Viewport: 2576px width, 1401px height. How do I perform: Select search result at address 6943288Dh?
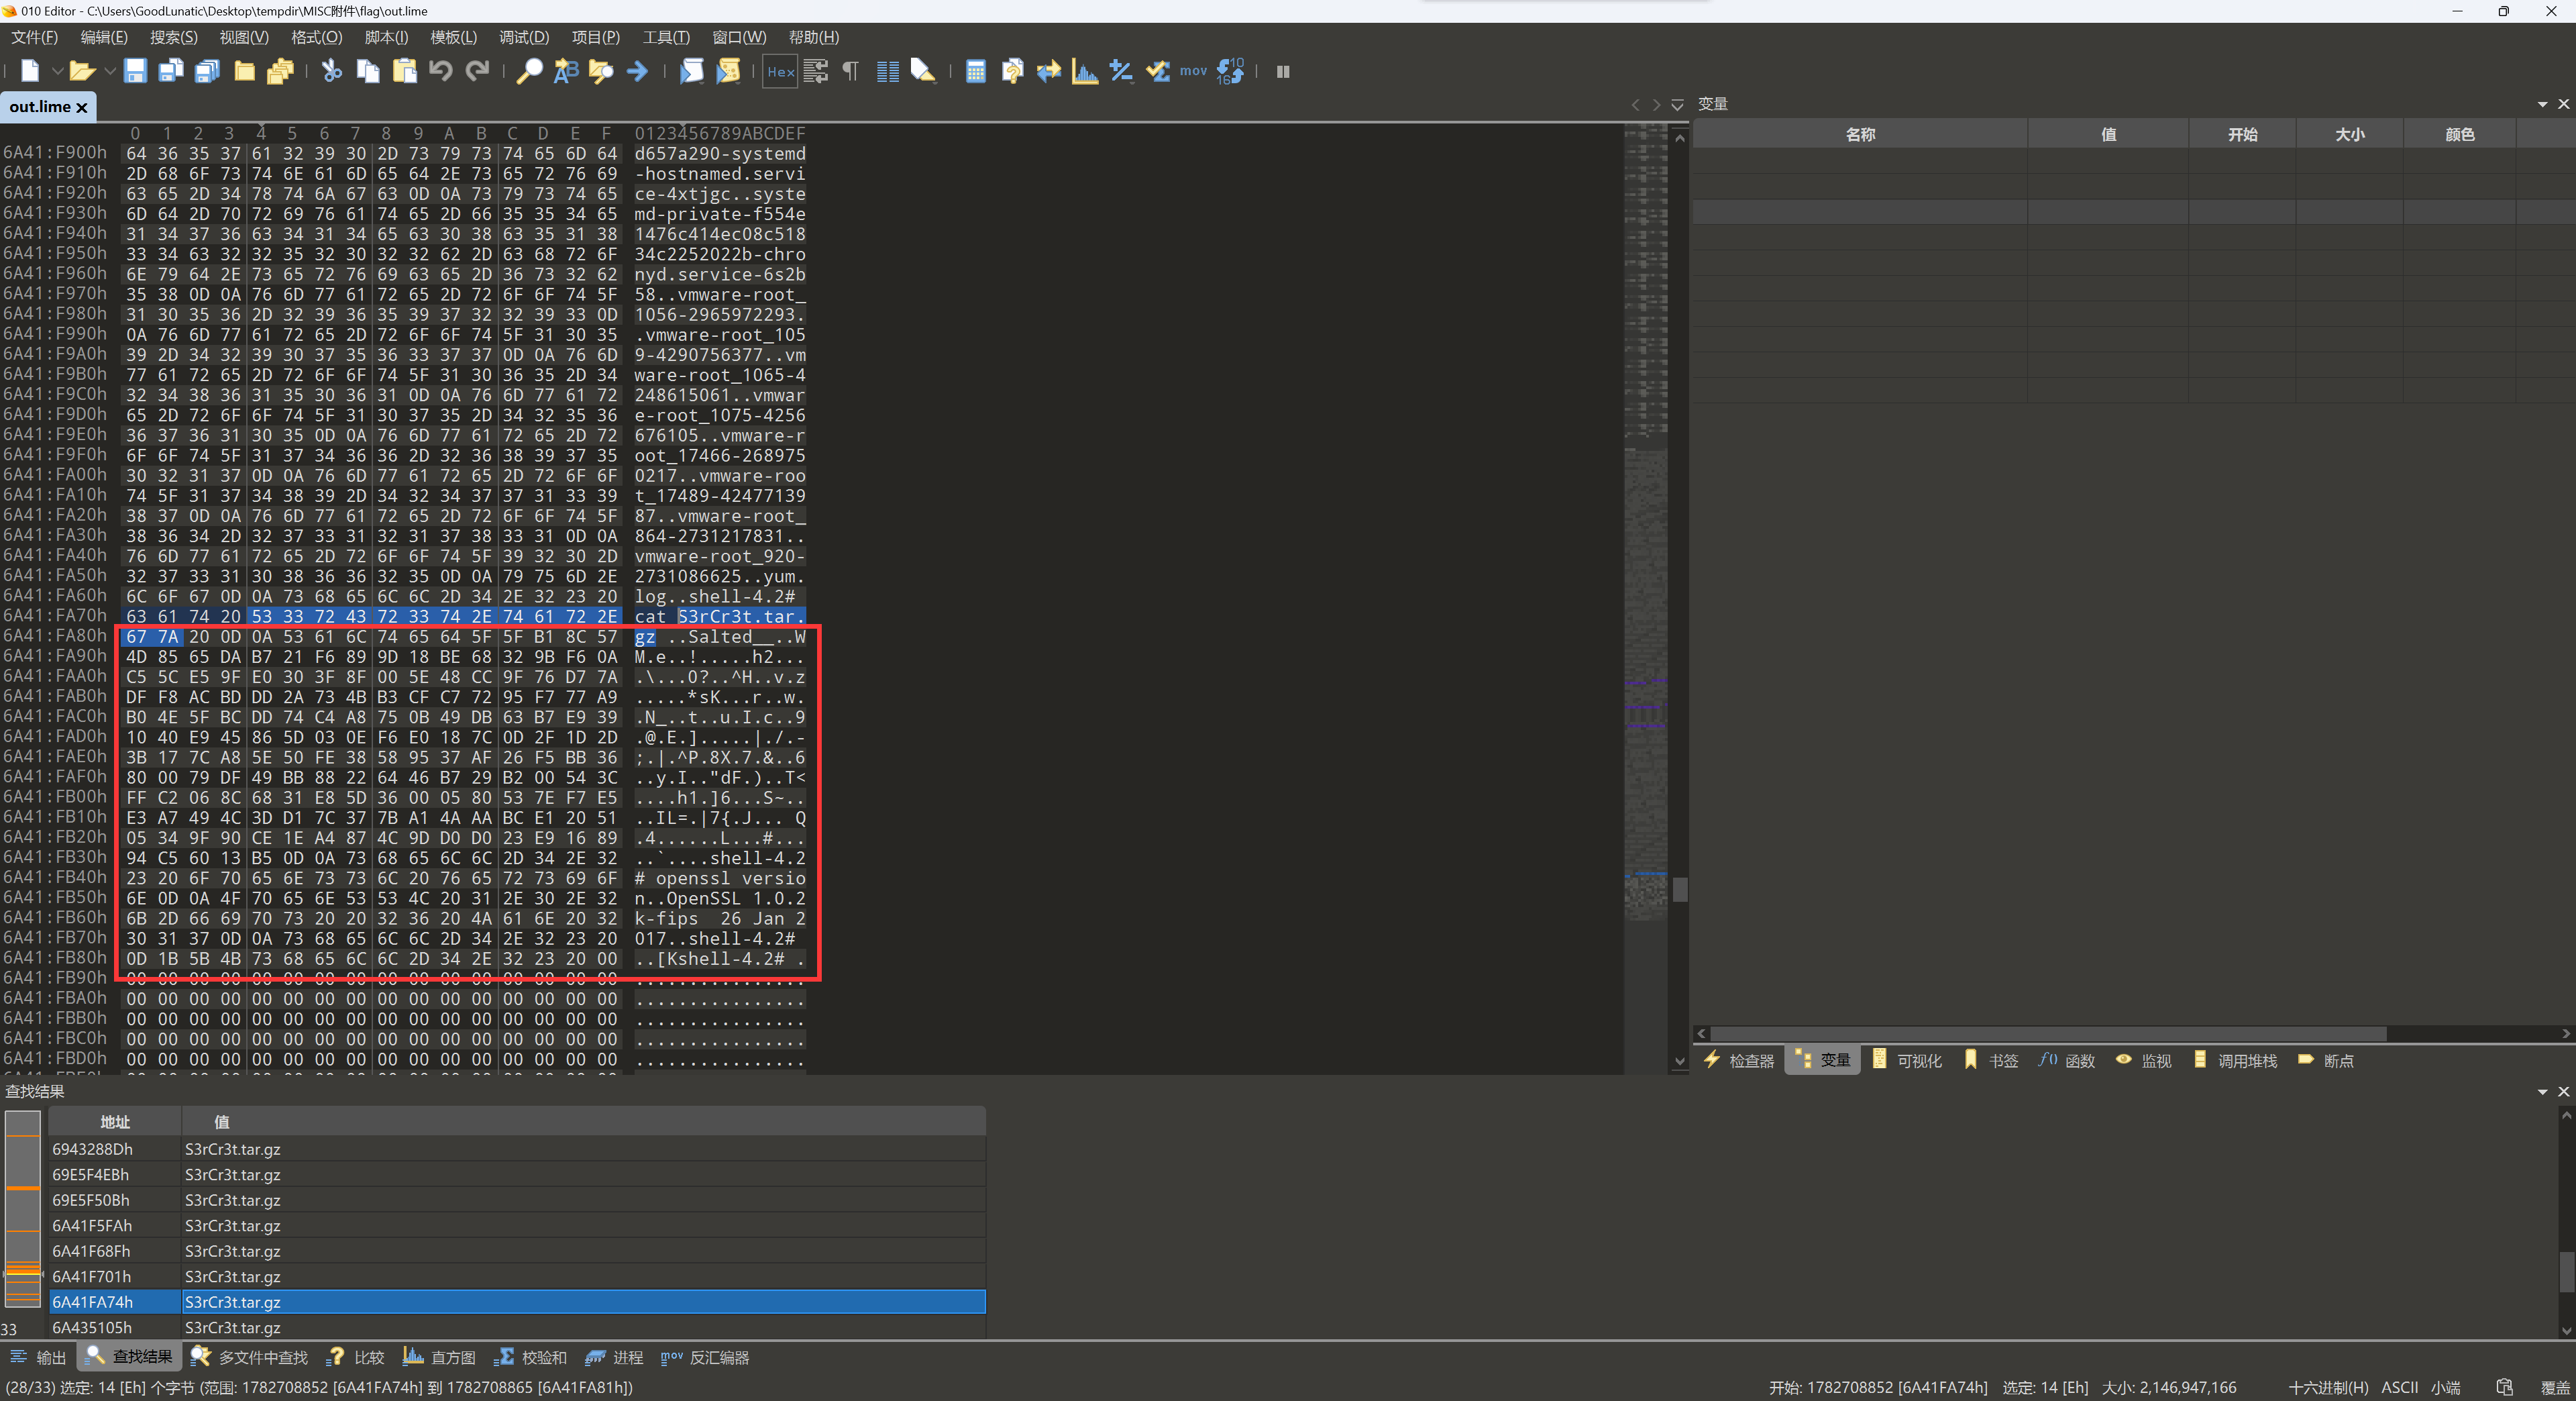[x=517, y=1149]
